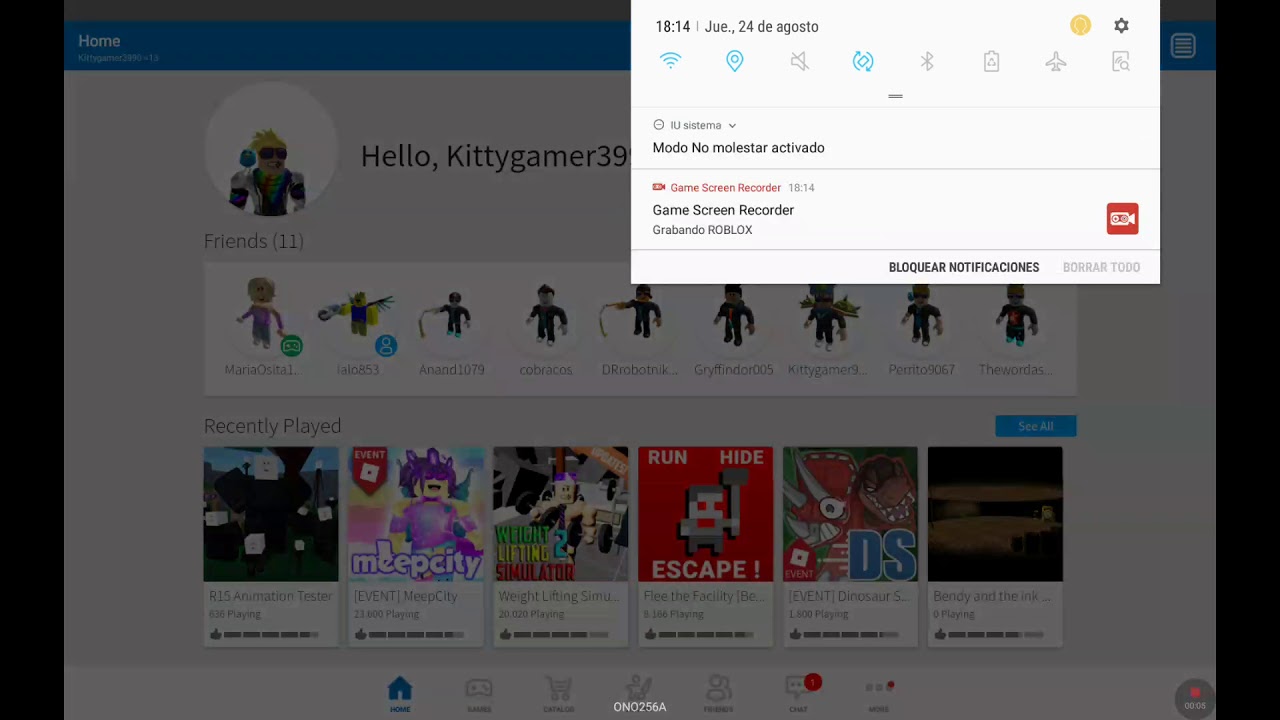Image resolution: width=1280 pixels, height=720 pixels.
Task: Select Catalog tab in bottom bar
Action: [x=559, y=694]
